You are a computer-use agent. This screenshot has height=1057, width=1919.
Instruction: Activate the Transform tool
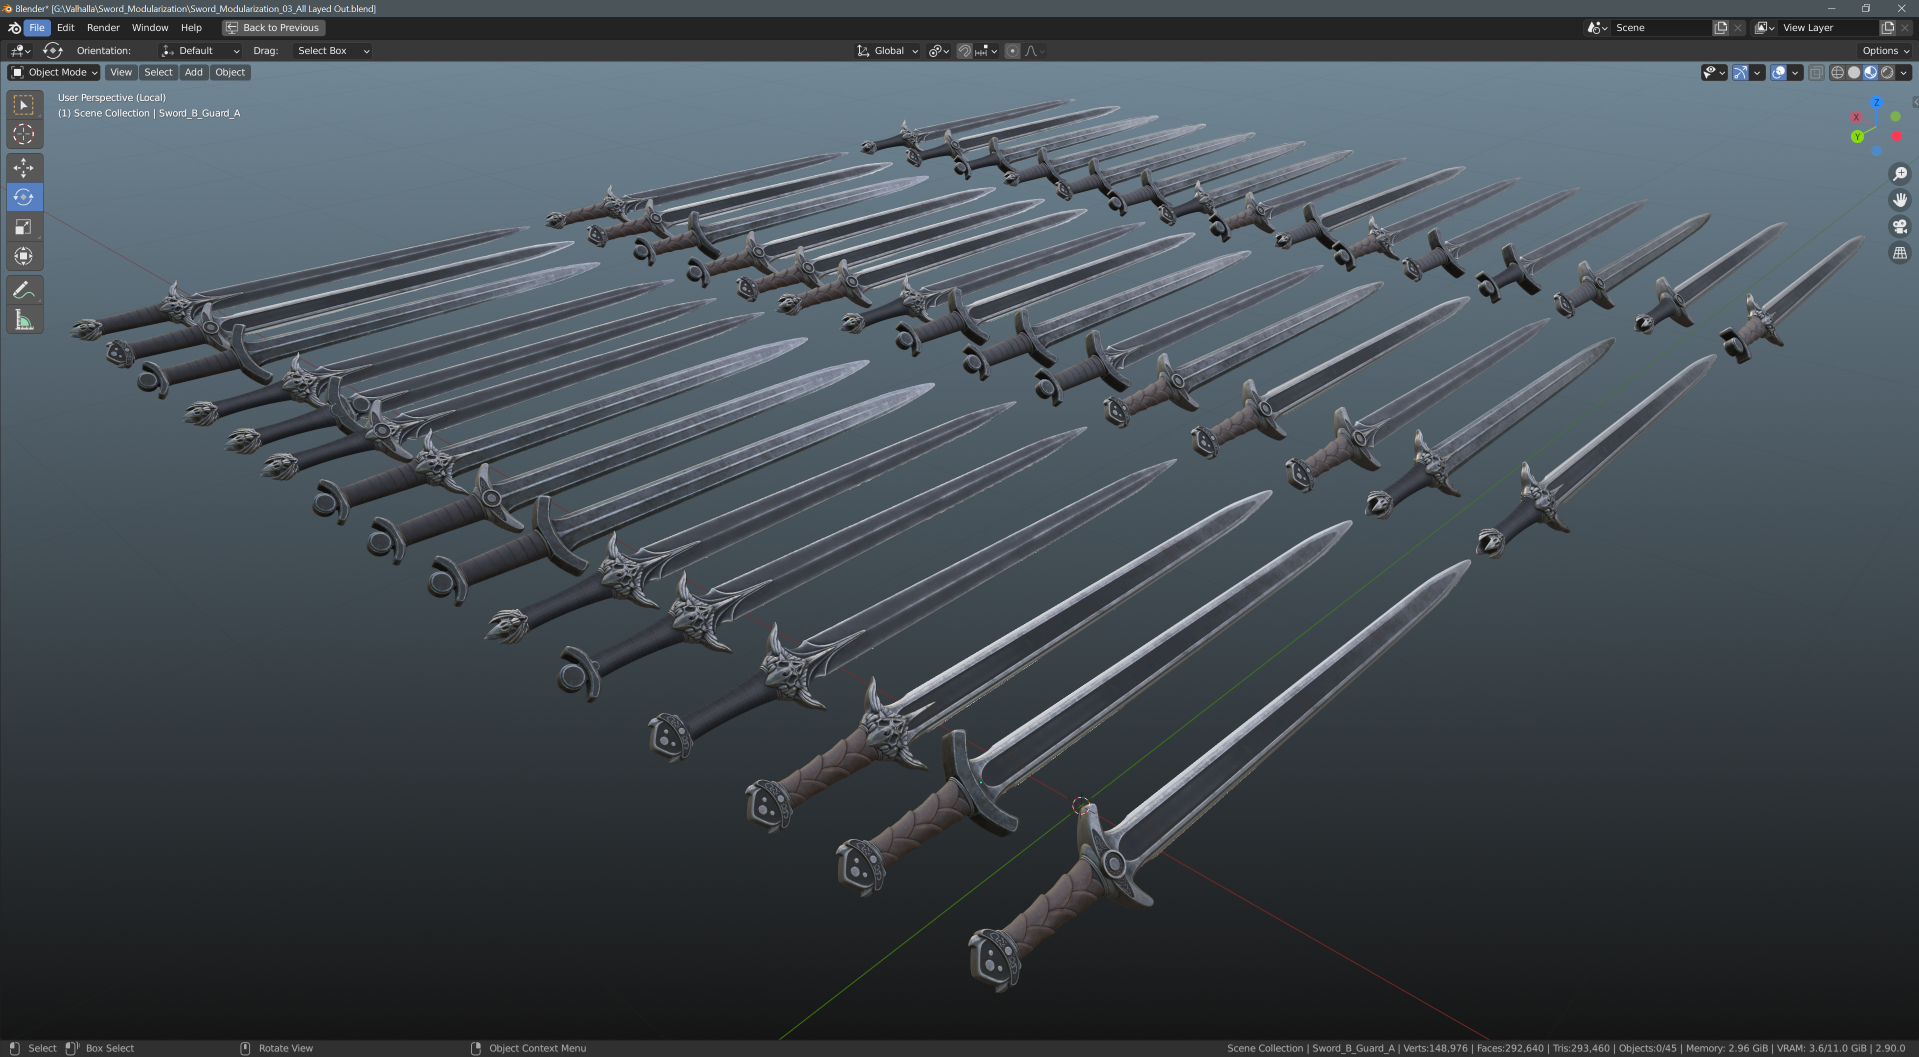click(x=23, y=256)
